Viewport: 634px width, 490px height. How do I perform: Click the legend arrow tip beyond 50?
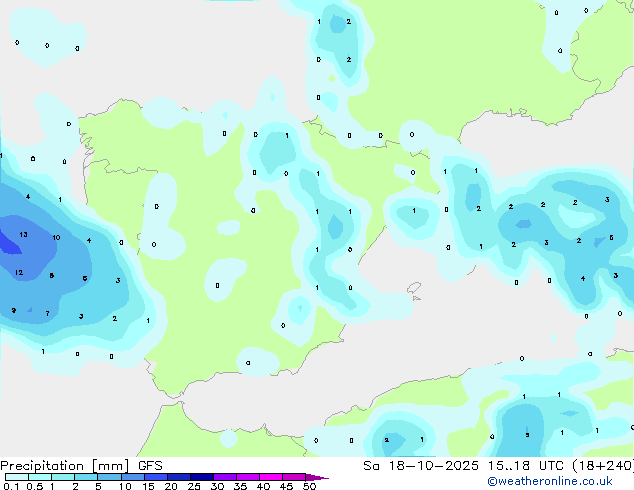(317, 477)
